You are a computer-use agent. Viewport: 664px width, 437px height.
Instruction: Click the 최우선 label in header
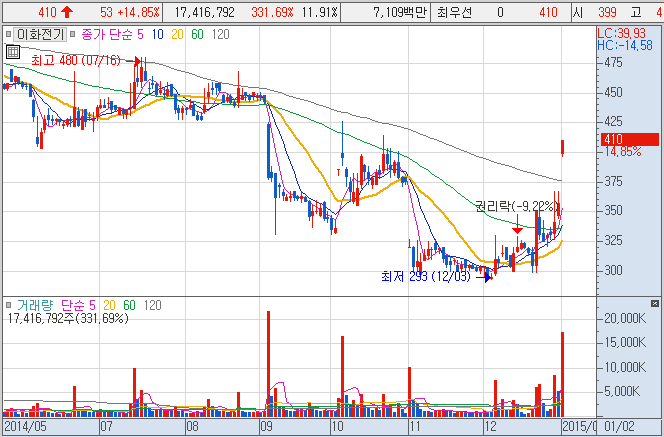pyautogui.click(x=454, y=12)
